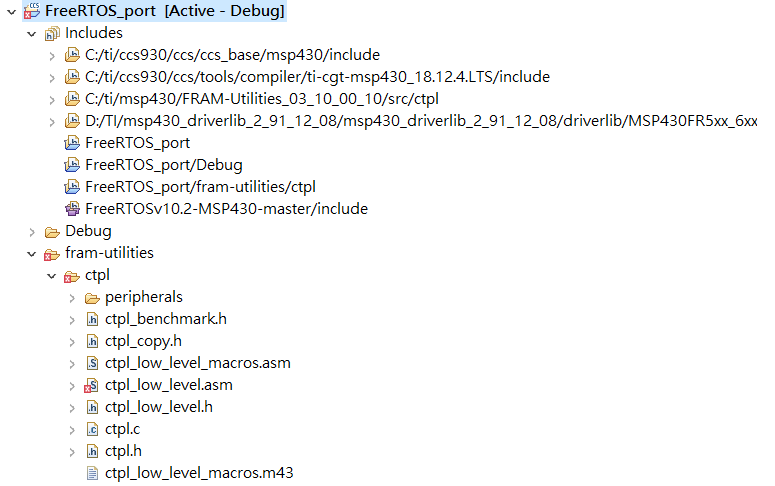Collapse the FreeRTOS_port project tree
The height and width of the screenshot is (486, 775).
pyautogui.click(x=11, y=11)
